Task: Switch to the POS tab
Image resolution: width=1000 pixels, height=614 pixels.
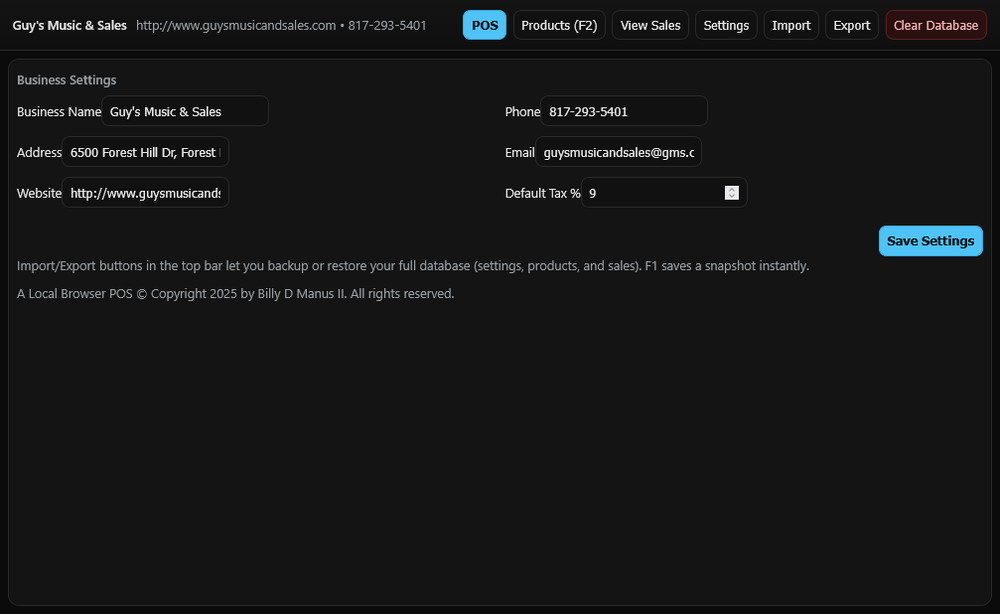Action: point(484,24)
